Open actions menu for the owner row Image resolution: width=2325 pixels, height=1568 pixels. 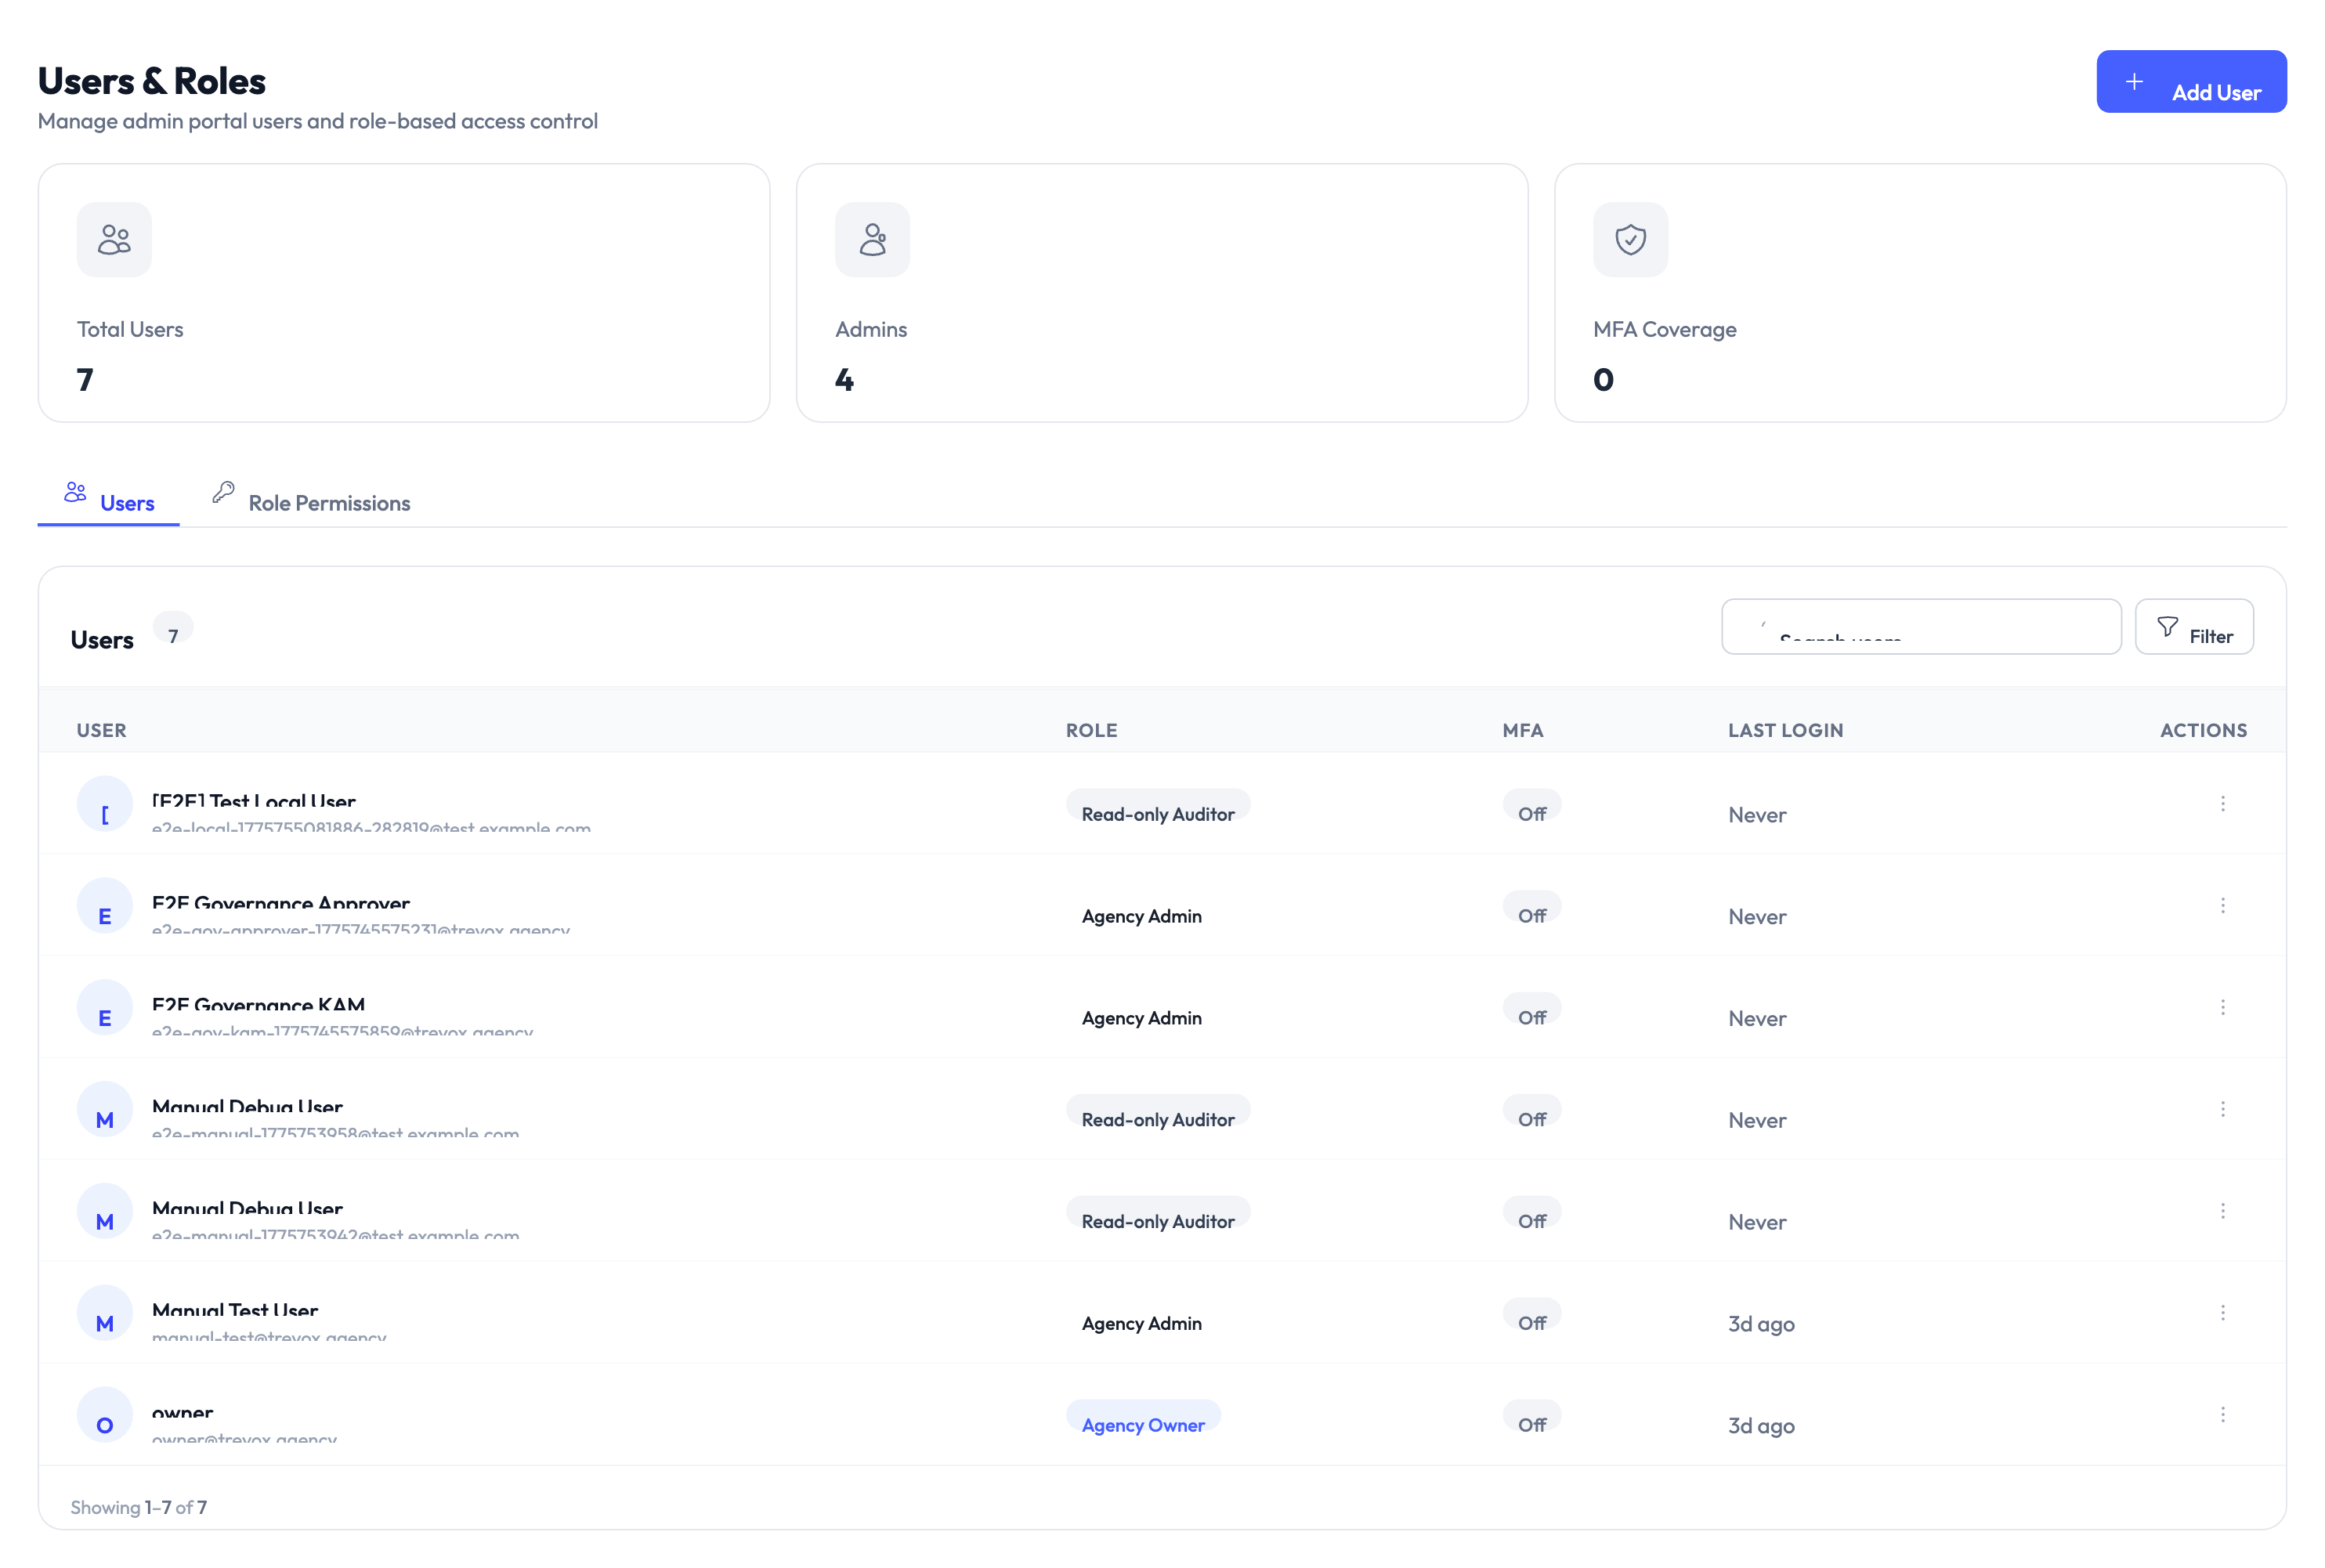2223,1414
